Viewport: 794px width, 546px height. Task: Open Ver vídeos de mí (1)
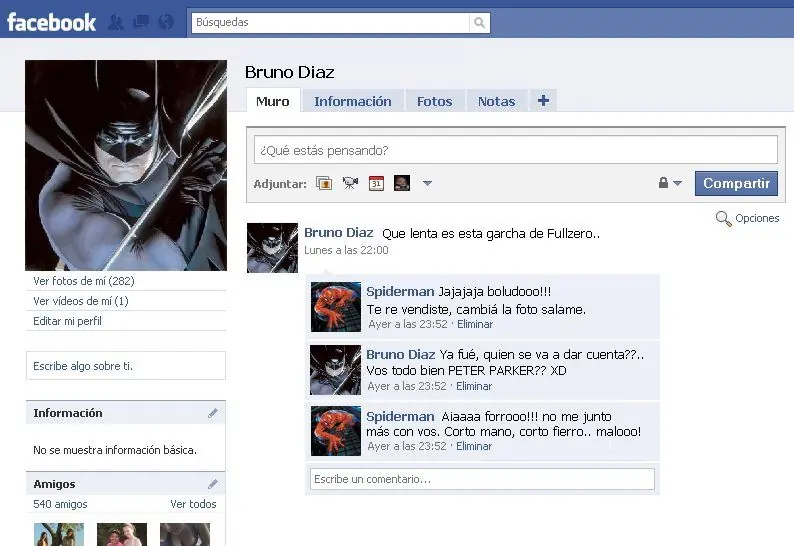[81, 301]
